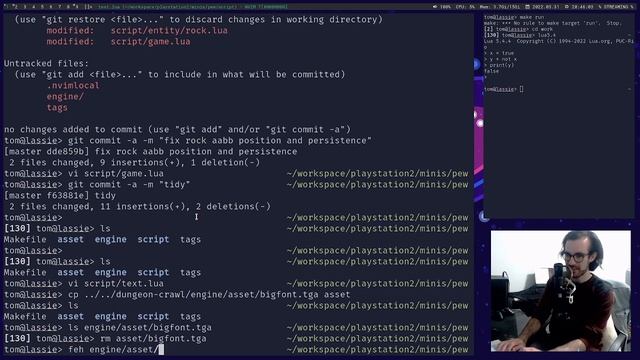Click the 'no changes added to commit' line
The height and width of the screenshot is (360, 640).
pos(177,130)
